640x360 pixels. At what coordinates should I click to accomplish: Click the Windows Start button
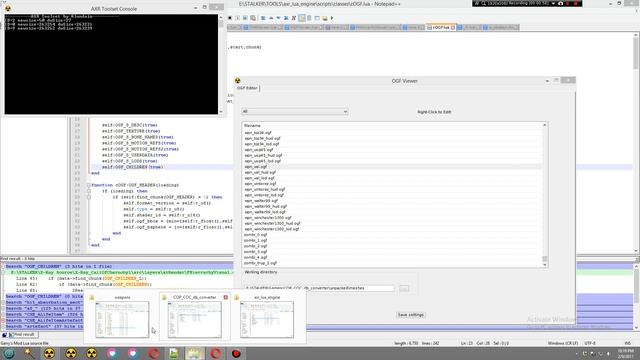click(9, 353)
